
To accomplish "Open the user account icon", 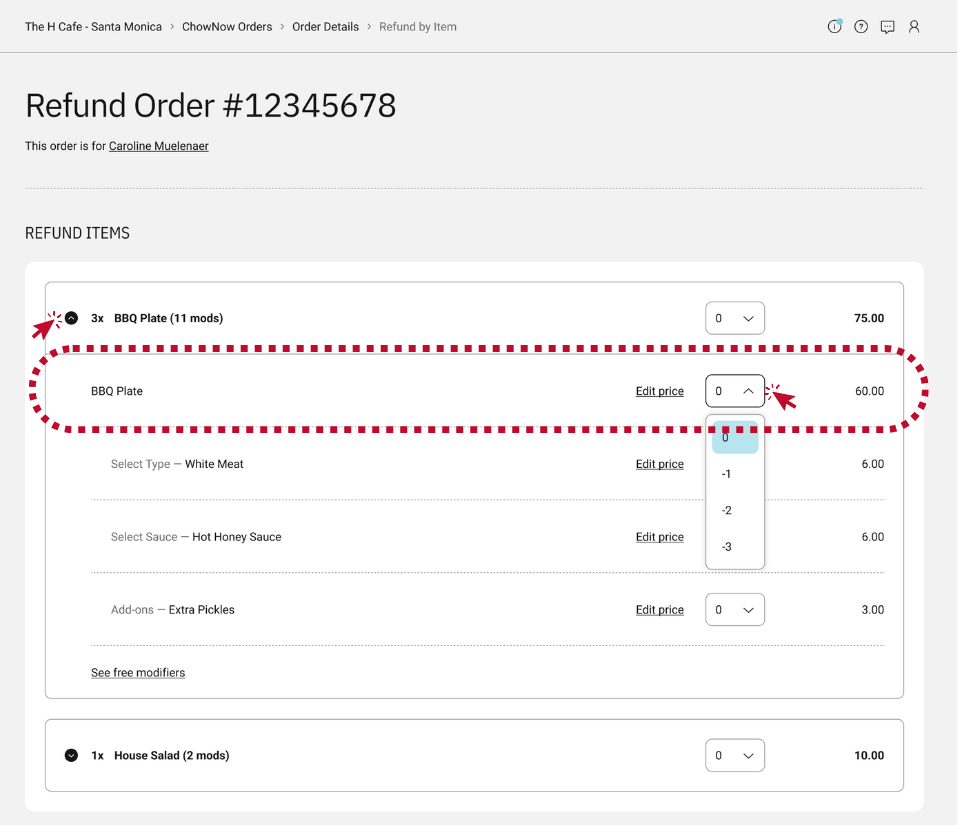I will (x=914, y=27).
